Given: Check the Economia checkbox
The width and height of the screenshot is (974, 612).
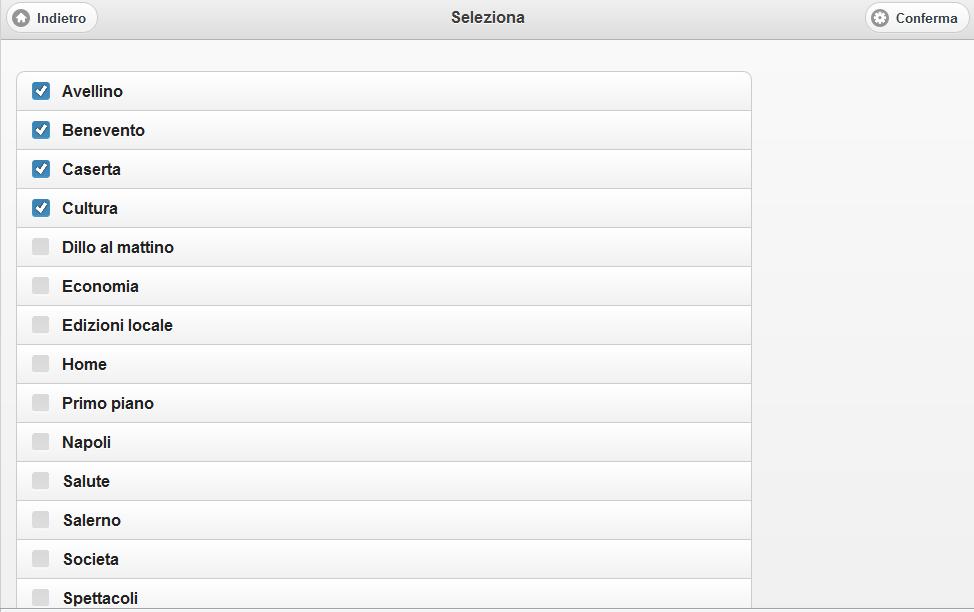Looking at the screenshot, I should (41, 286).
